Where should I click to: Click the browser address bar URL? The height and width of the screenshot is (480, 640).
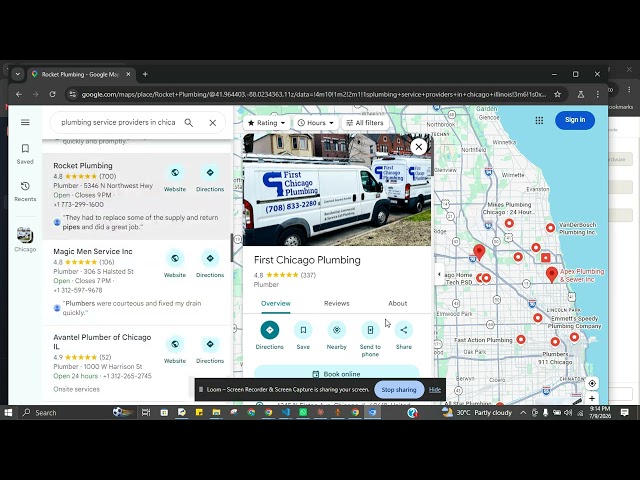pyautogui.click(x=313, y=94)
